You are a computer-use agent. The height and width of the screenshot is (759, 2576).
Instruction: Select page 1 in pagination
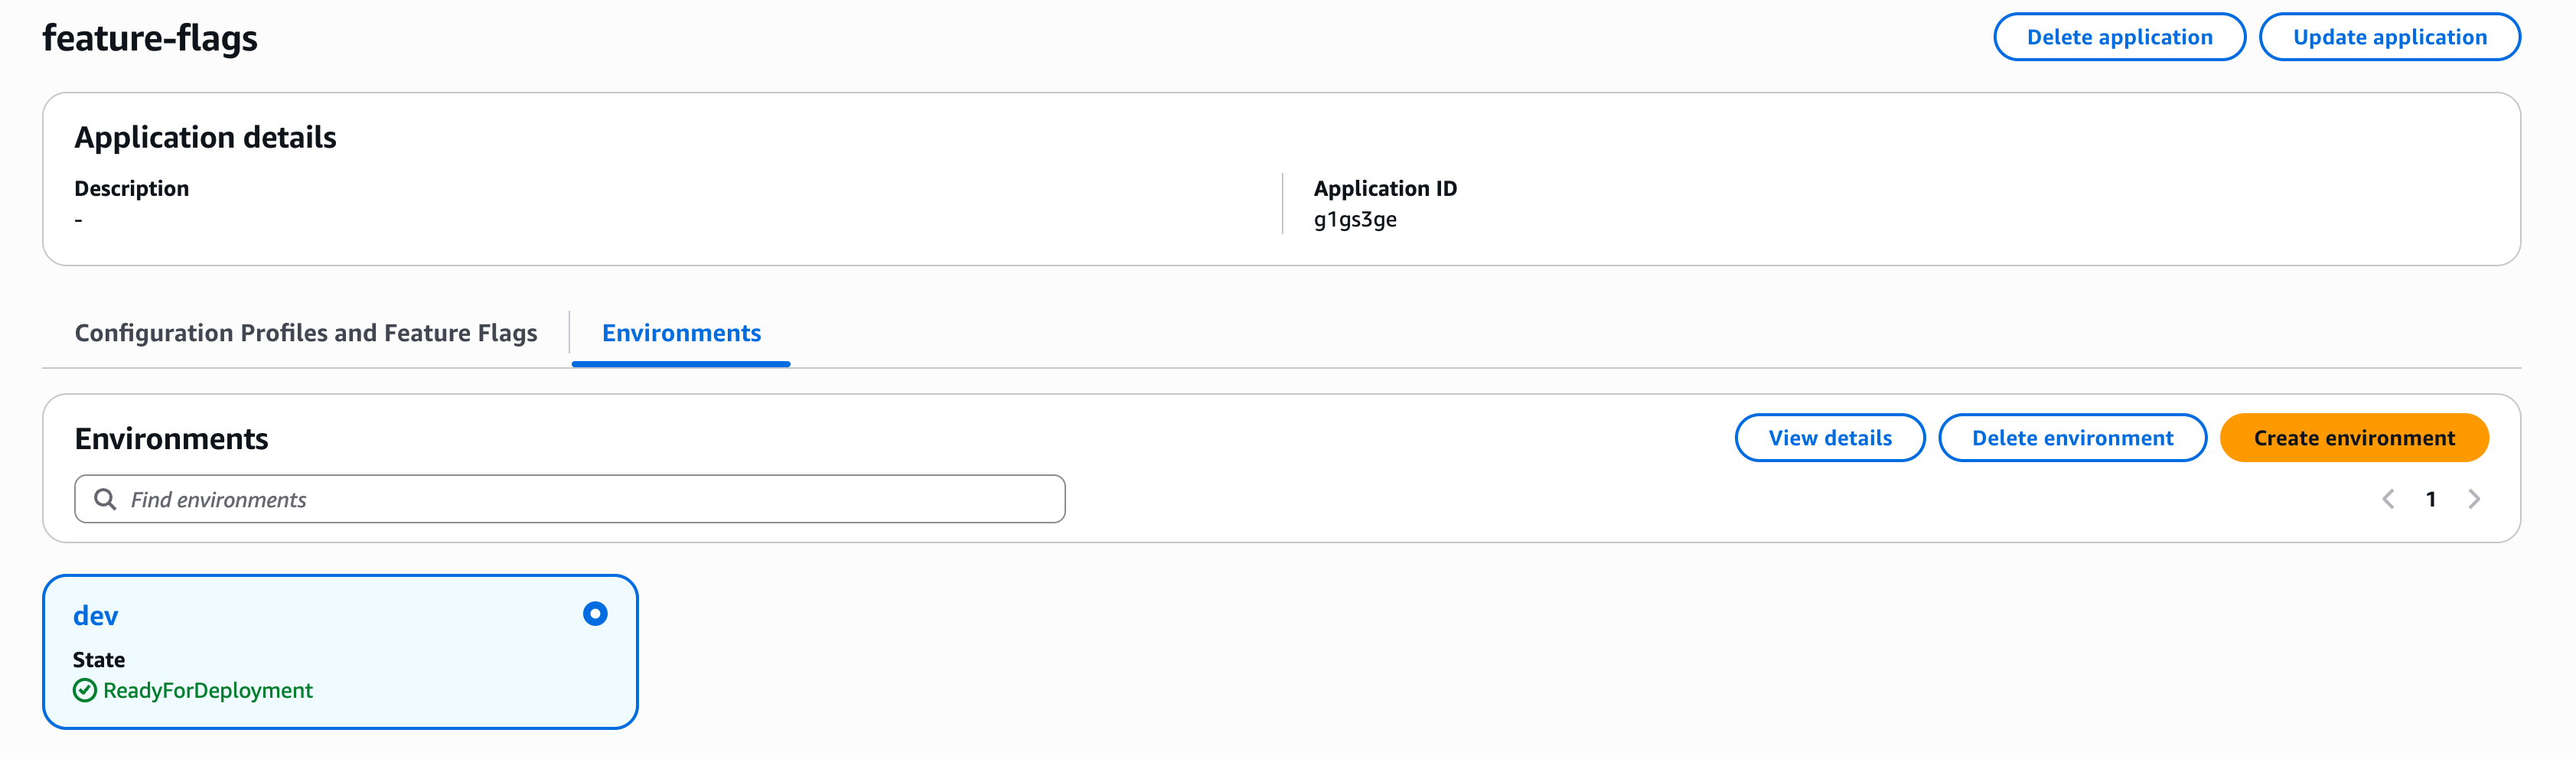coord(2430,499)
